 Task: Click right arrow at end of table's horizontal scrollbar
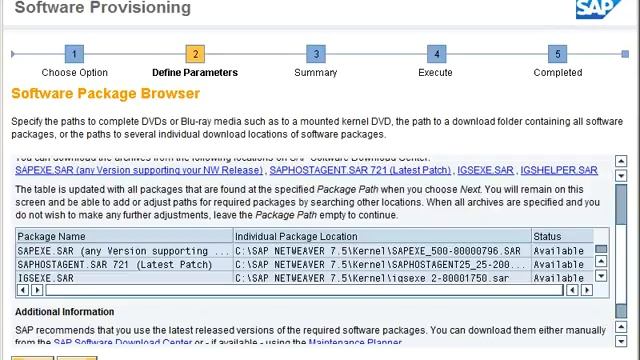point(587,290)
